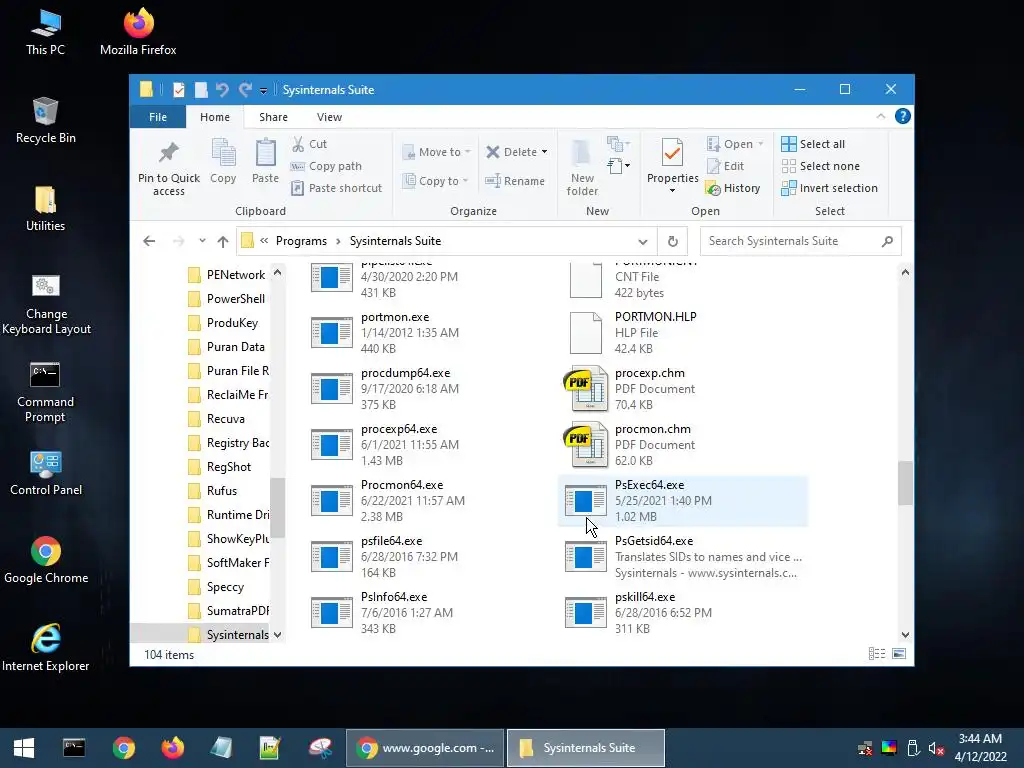This screenshot has height=768, width=1024.
Task: Open Firefox from the taskbar
Action: click(x=173, y=748)
